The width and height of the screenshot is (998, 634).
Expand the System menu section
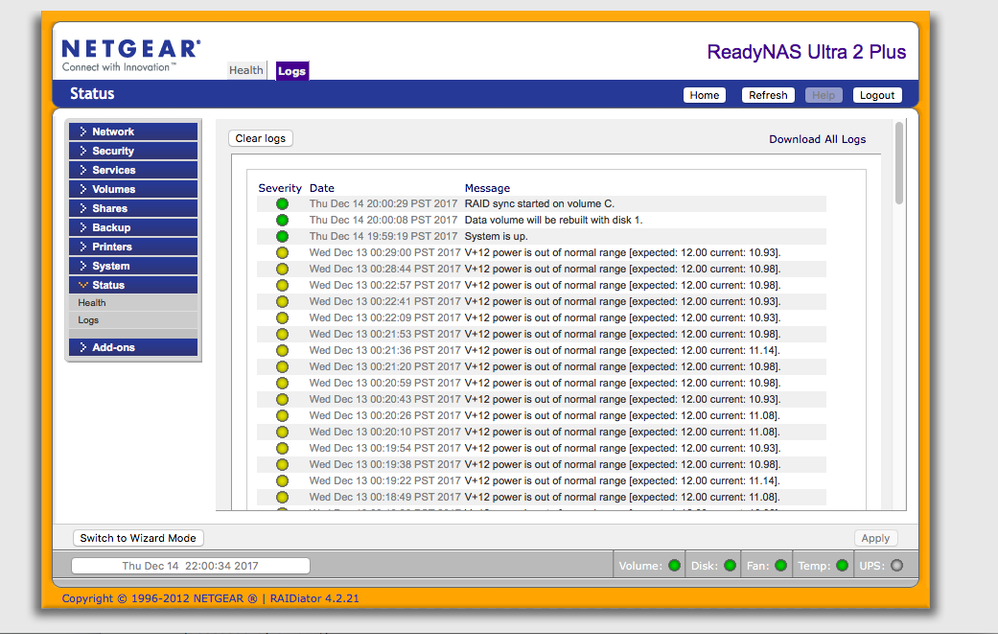coord(133,265)
